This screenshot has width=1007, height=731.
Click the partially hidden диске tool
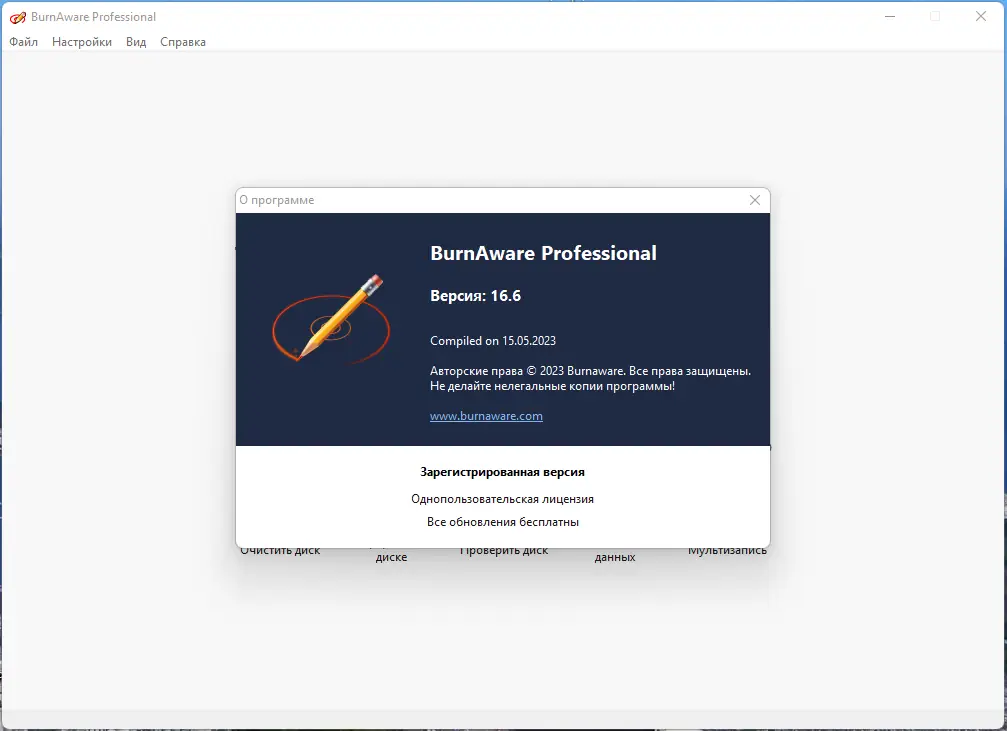click(x=390, y=556)
